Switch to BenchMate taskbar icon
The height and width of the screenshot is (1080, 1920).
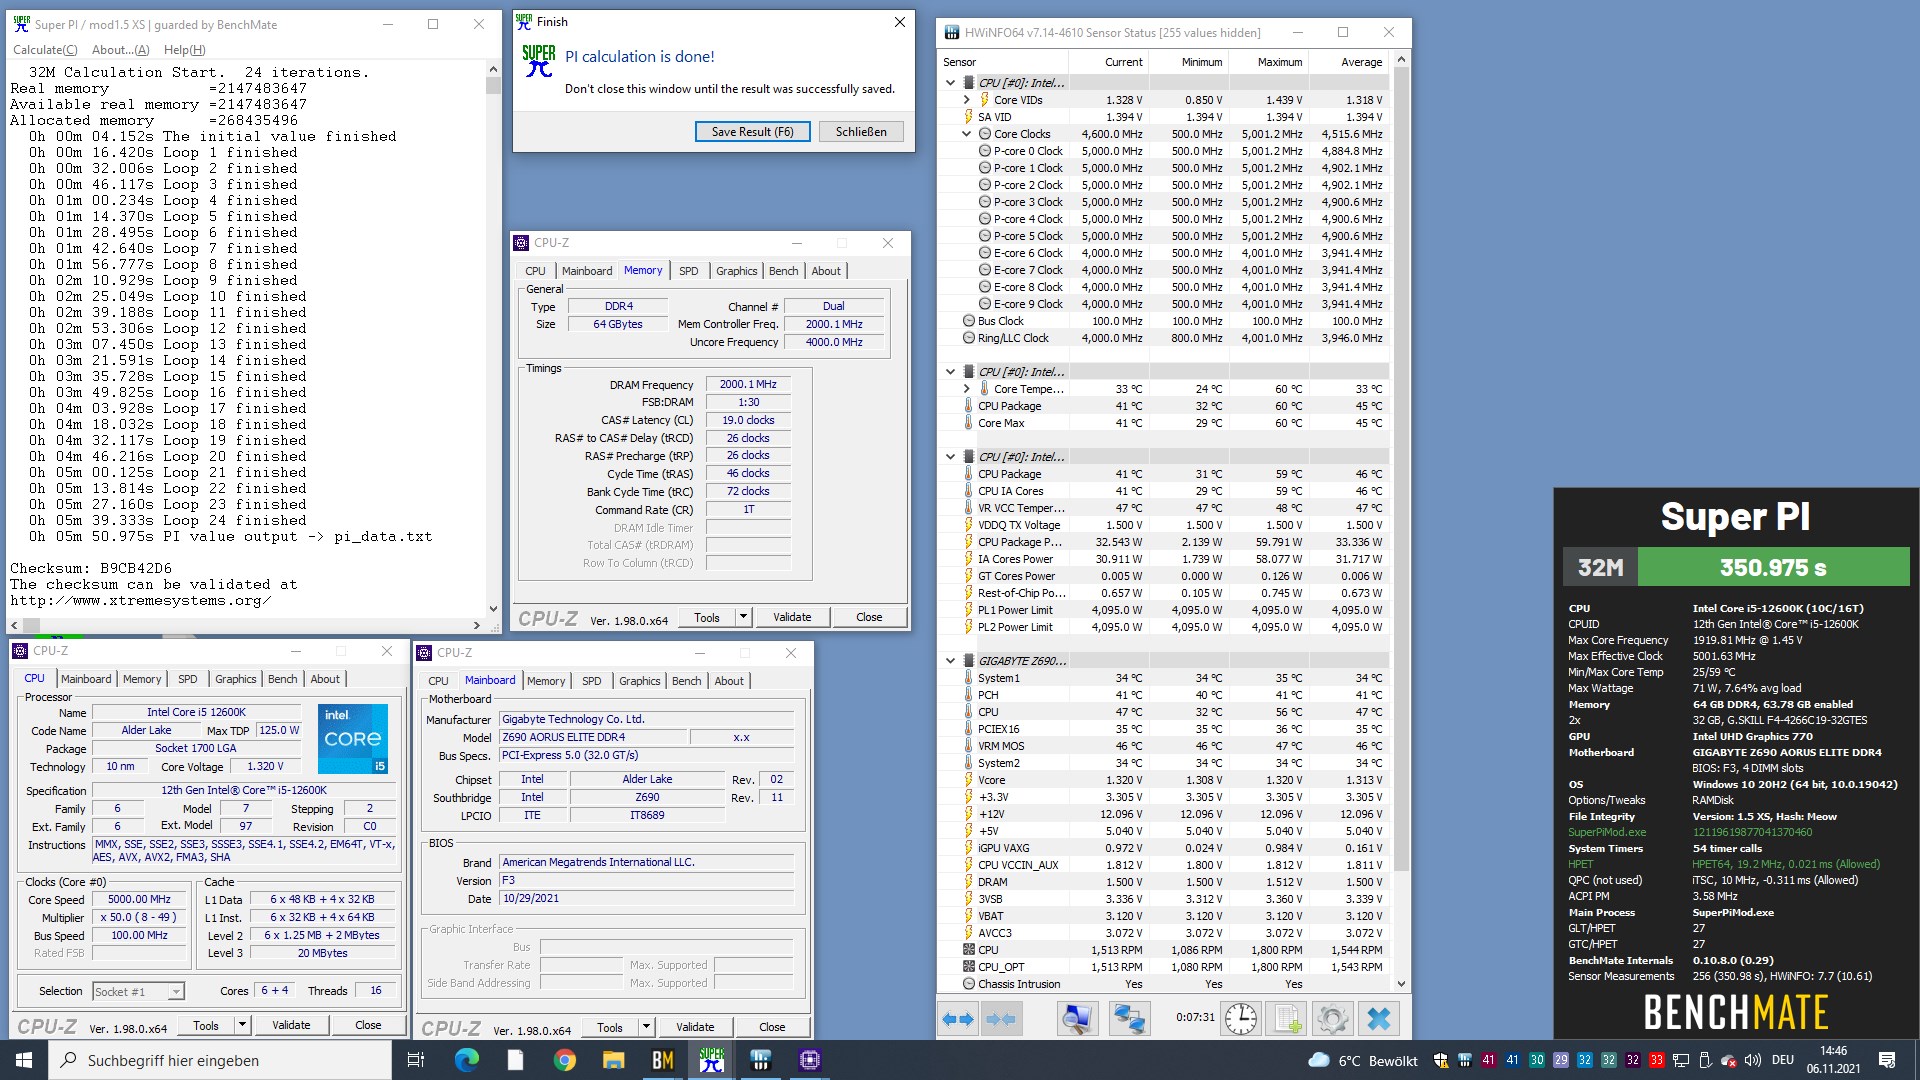point(663,1060)
